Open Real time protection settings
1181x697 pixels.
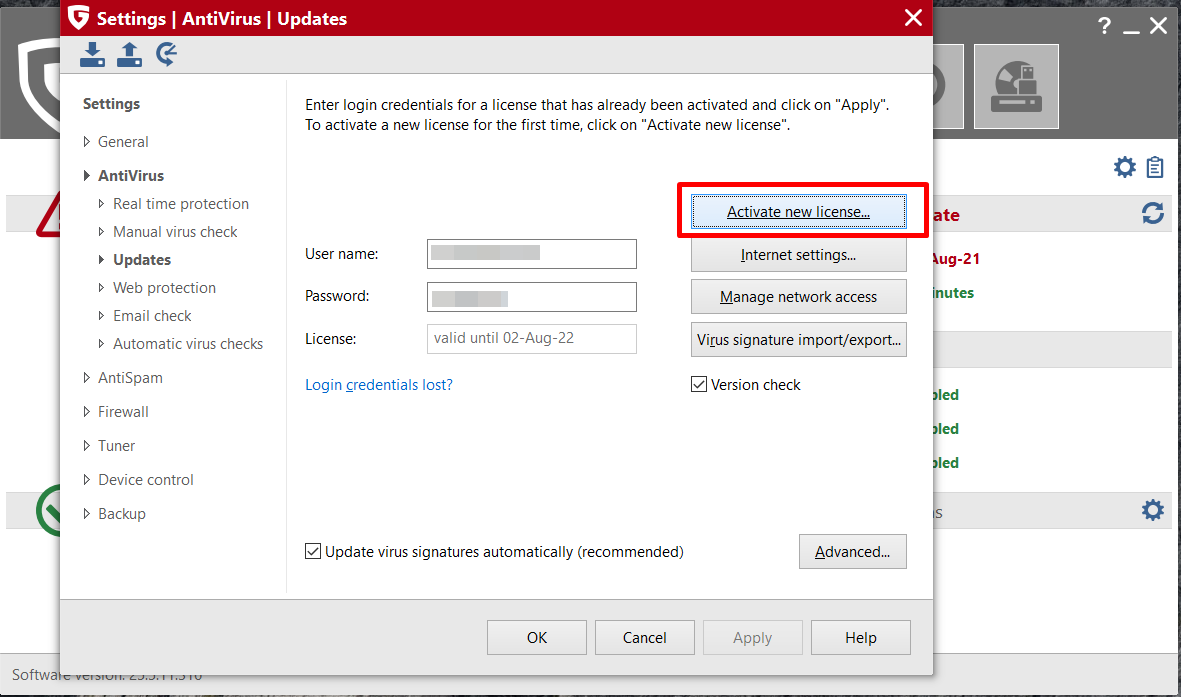(181, 203)
